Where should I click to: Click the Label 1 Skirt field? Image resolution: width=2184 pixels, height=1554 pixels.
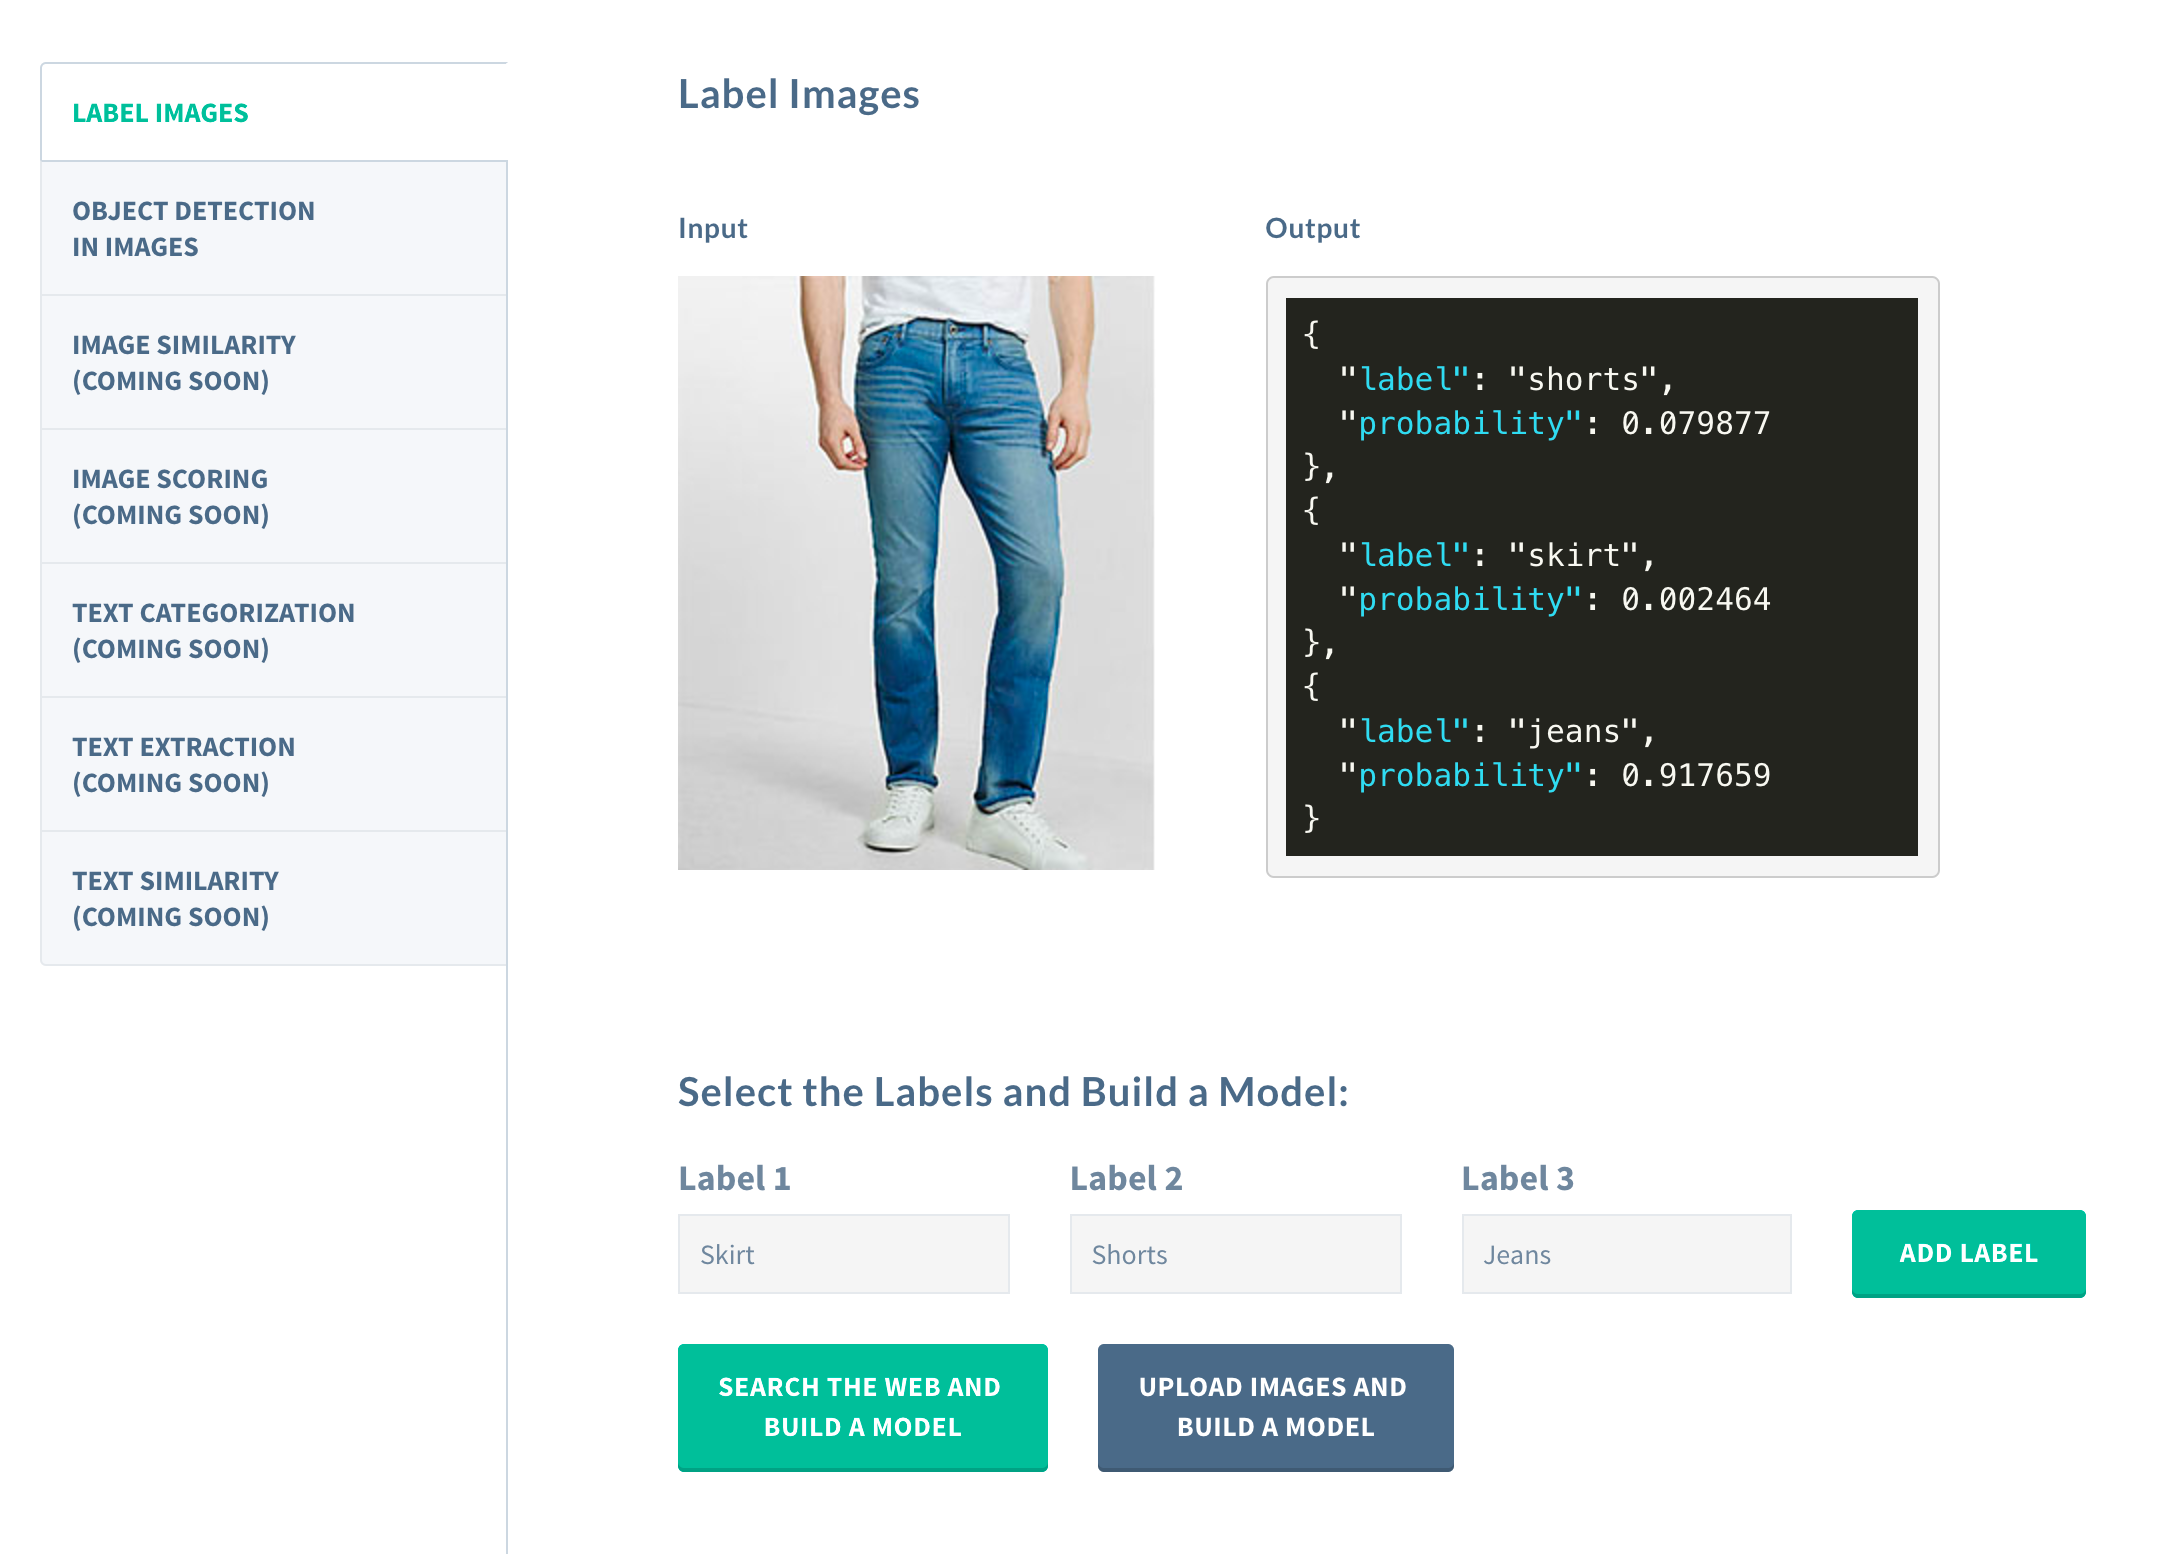843,1254
